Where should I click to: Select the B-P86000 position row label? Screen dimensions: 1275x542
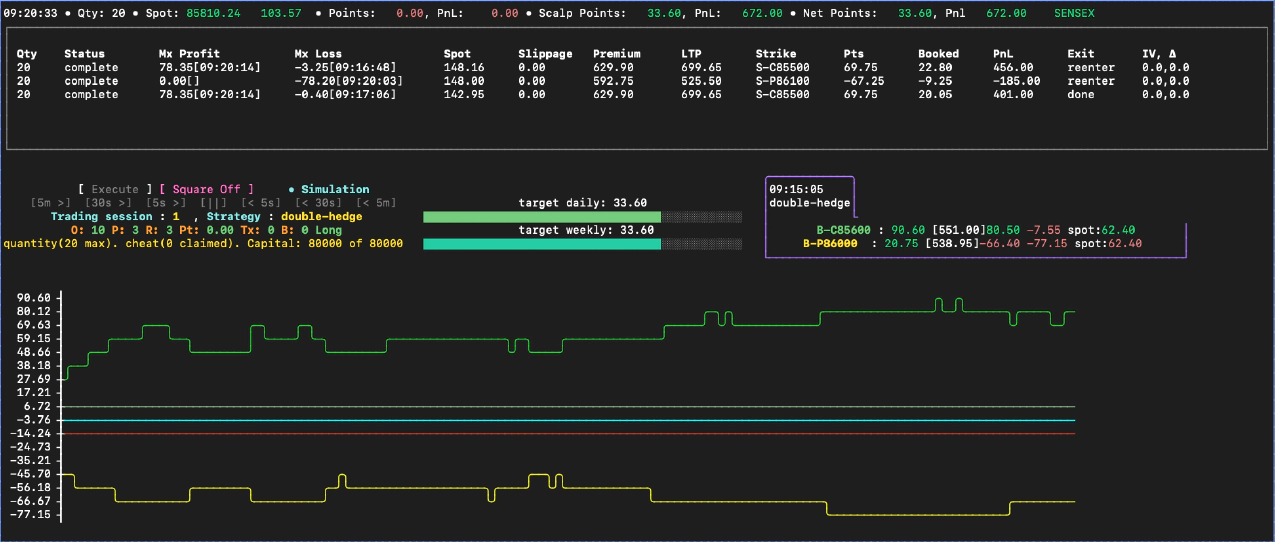pos(831,243)
